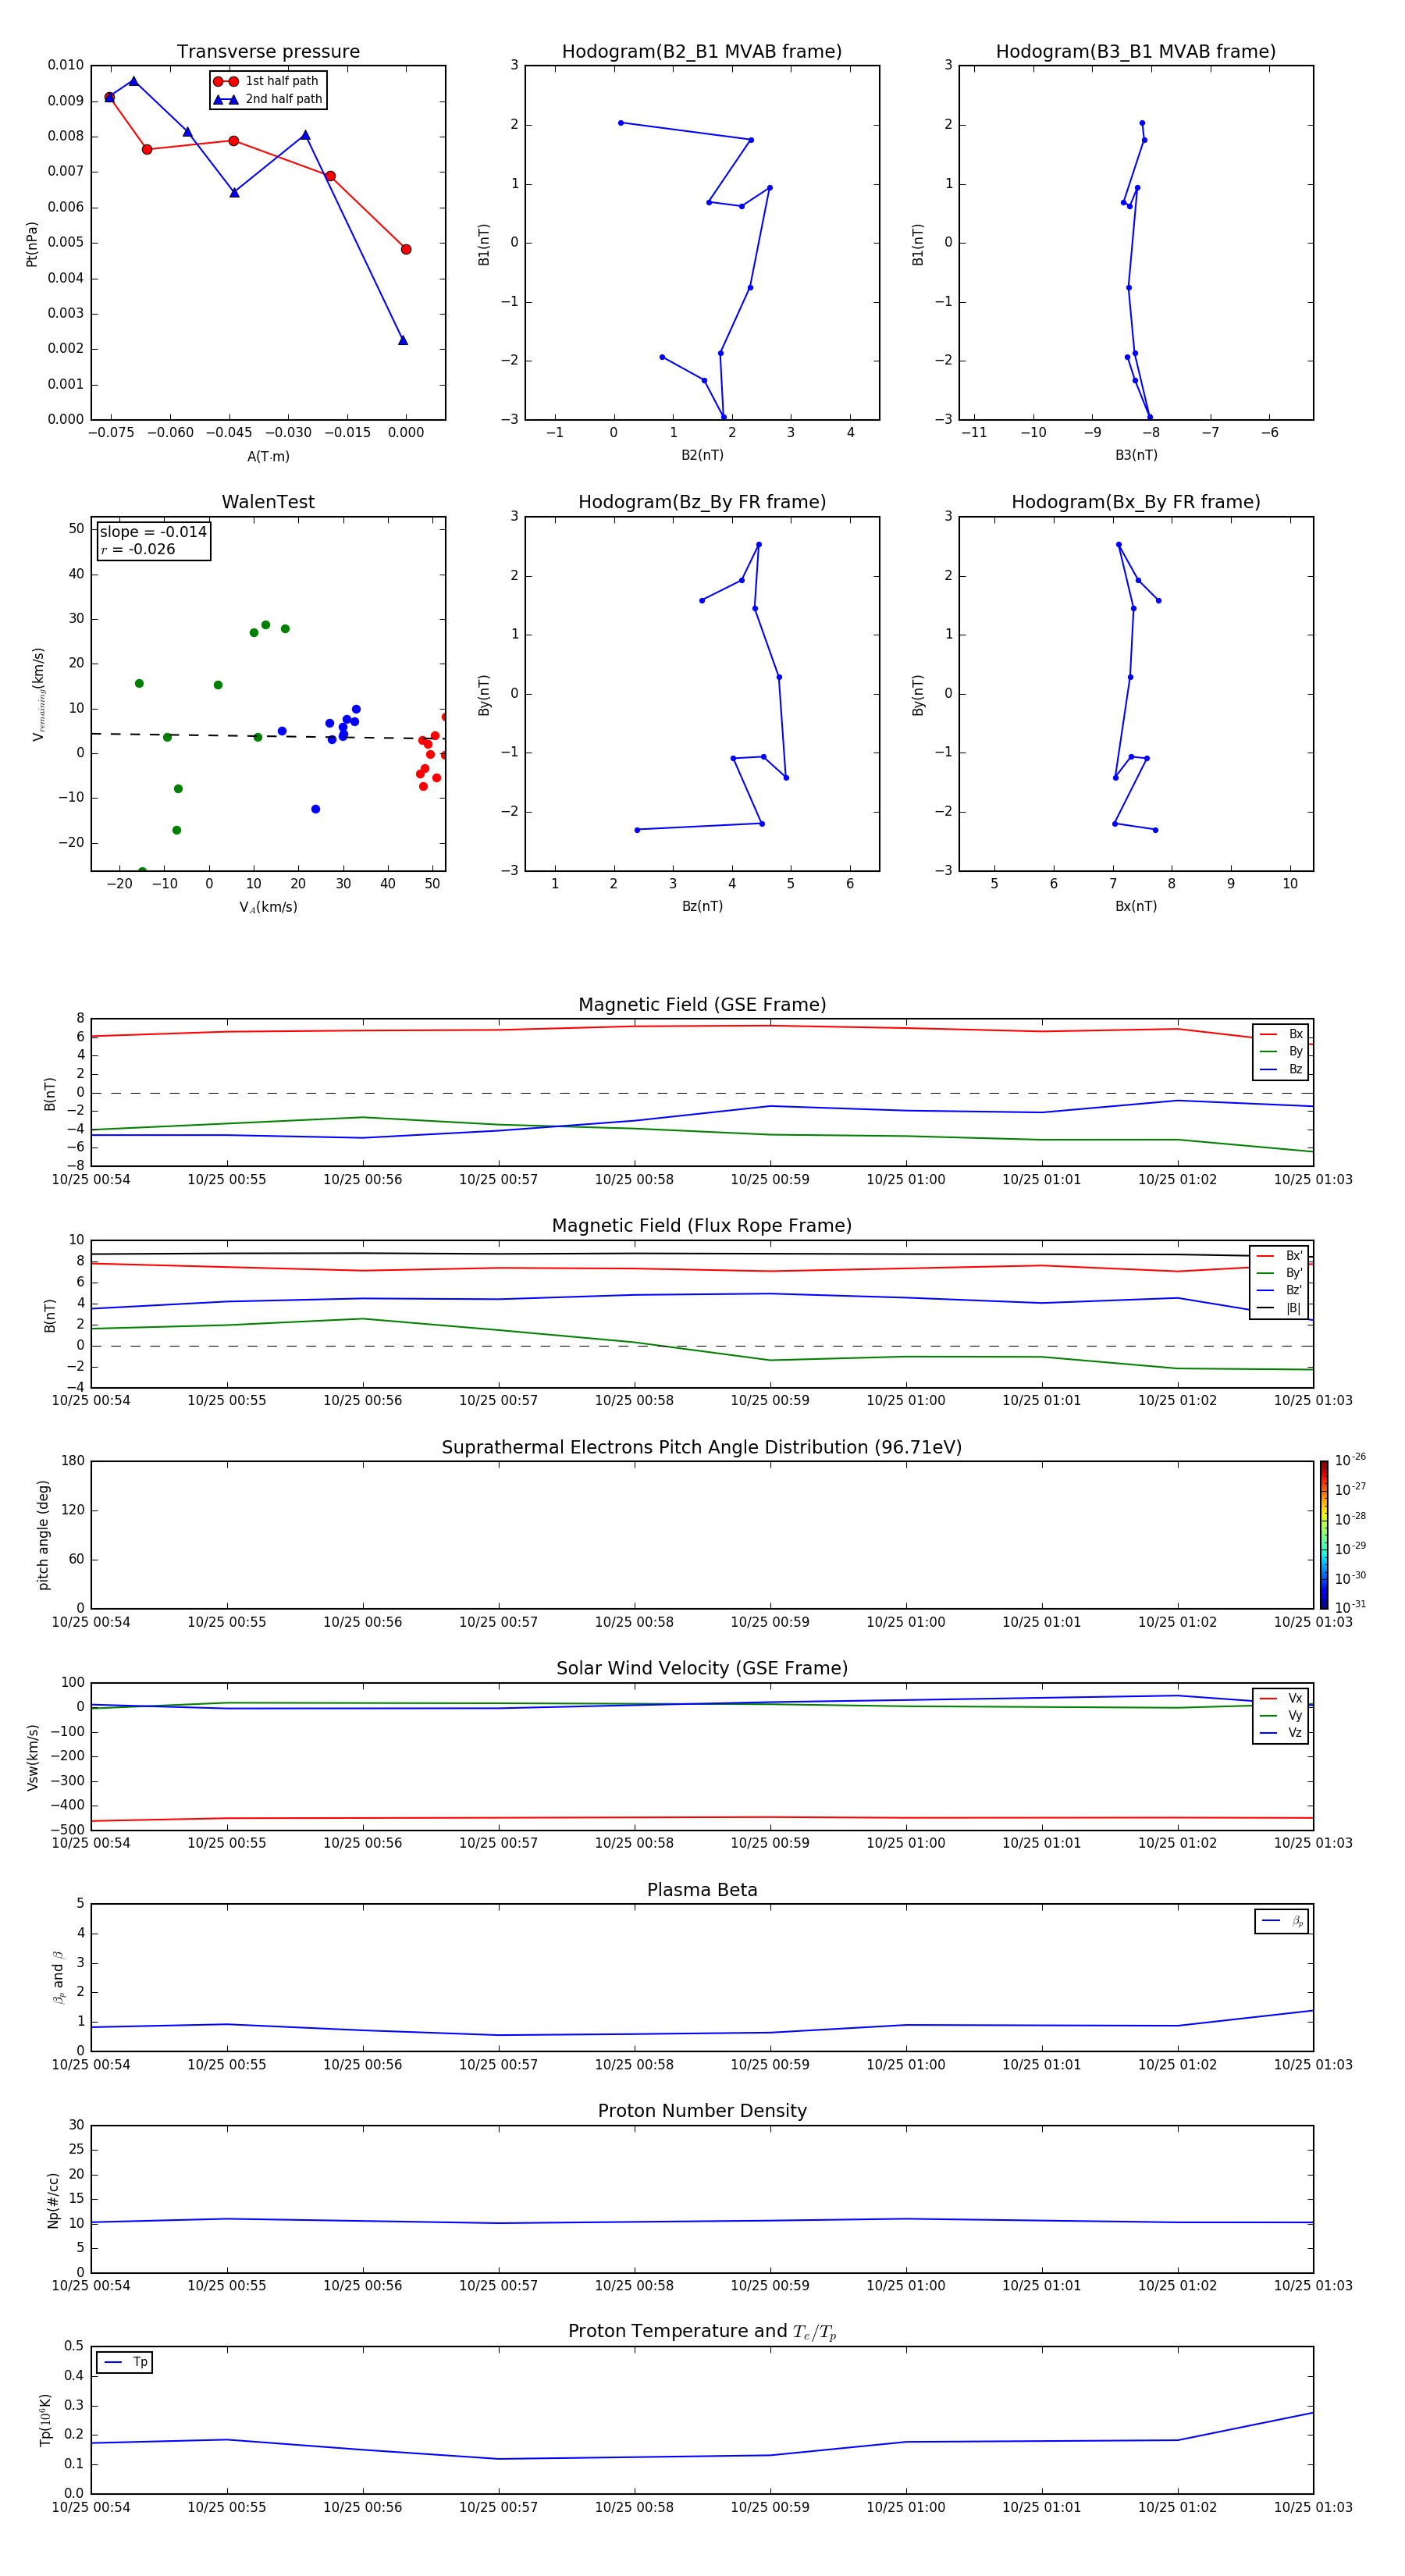1405x2576 pixels.
Task: Click the "A(T·m)" x-axis label
Action: [268, 456]
